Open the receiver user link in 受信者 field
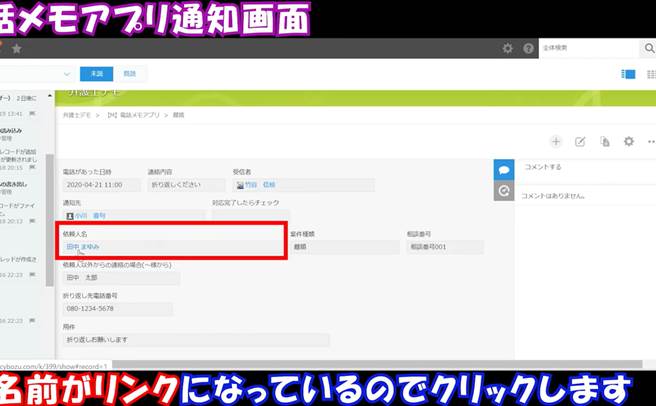The image size is (656, 406). [x=260, y=185]
